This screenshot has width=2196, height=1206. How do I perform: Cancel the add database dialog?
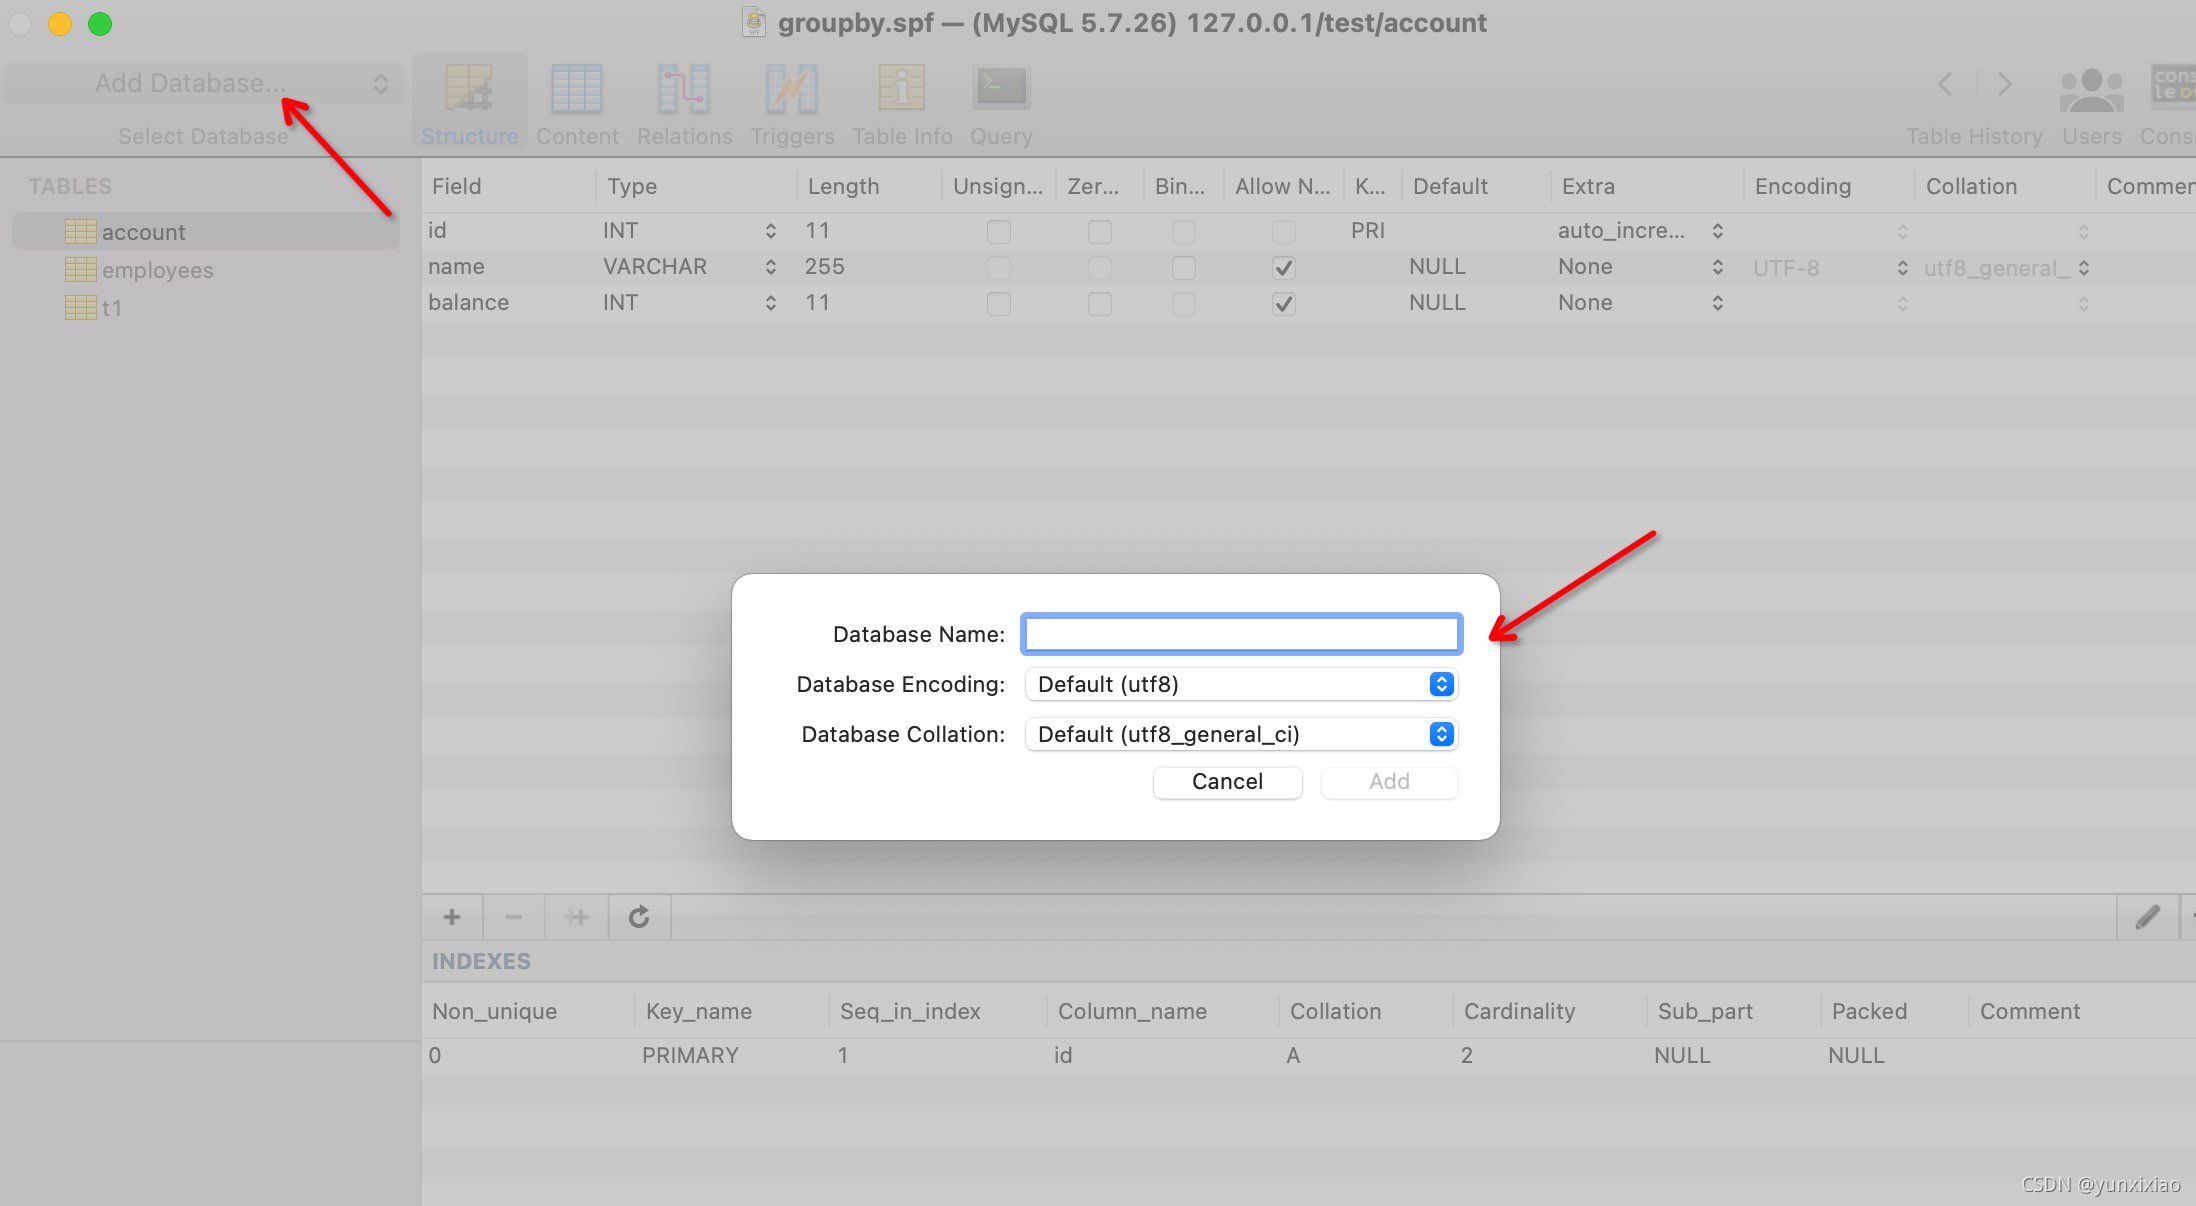(x=1227, y=782)
